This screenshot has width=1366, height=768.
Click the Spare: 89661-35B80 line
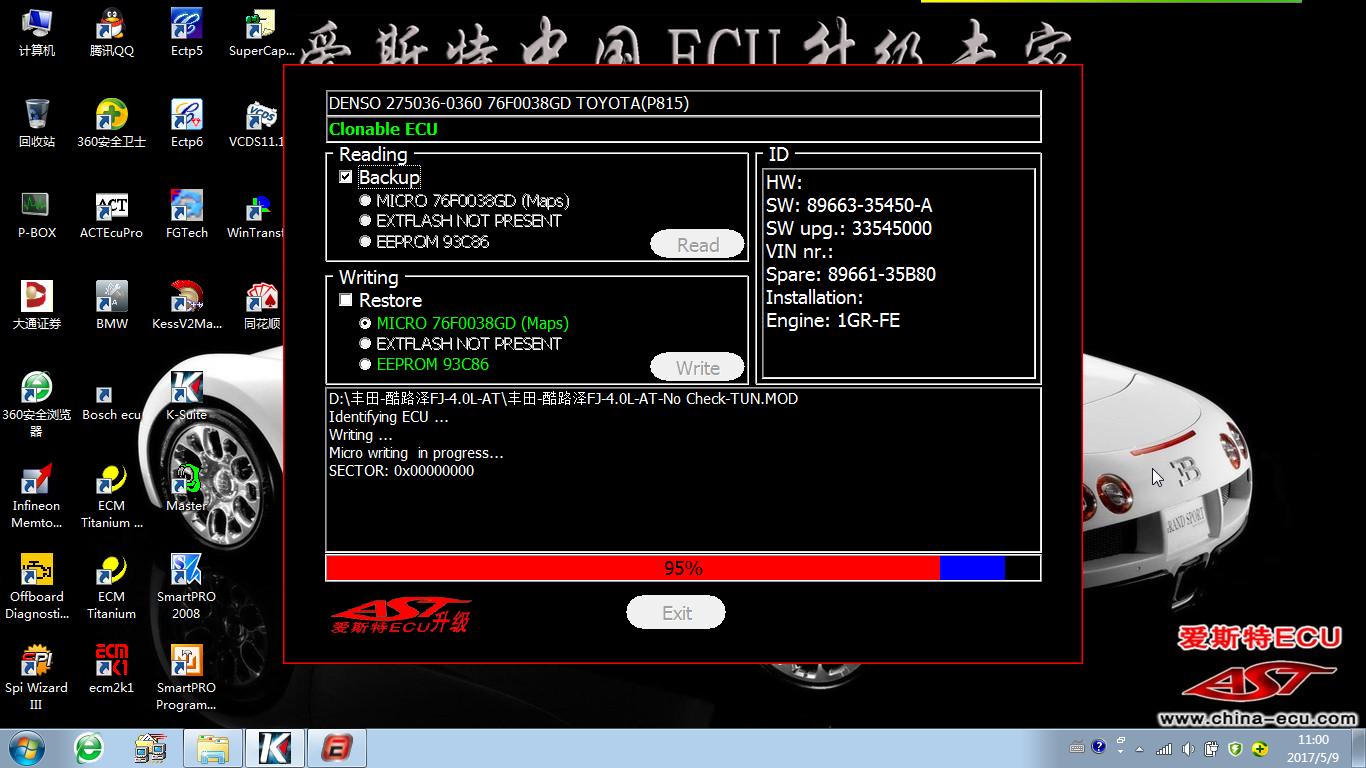851,274
